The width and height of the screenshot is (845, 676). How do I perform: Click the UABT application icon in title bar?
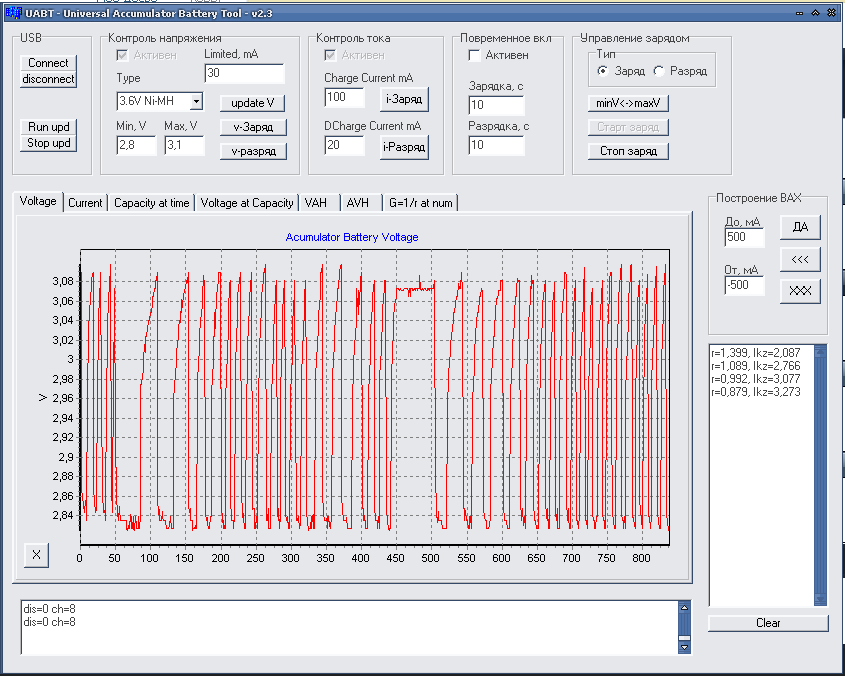pyautogui.click(x=13, y=12)
